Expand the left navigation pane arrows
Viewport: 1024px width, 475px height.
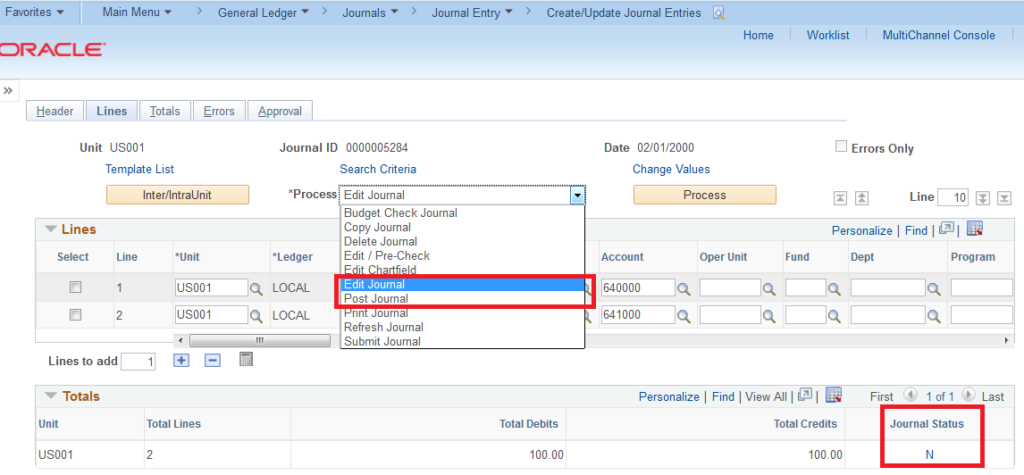pos(8,90)
